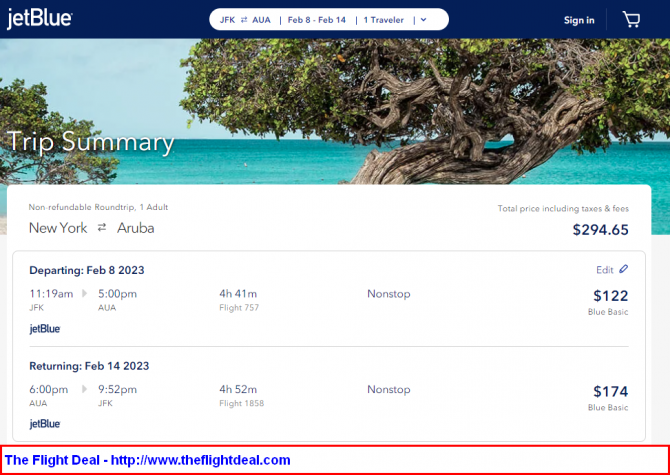Image resolution: width=670 pixels, height=475 pixels.
Task: Click Blue Basic under $174
Action: tap(608, 408)
